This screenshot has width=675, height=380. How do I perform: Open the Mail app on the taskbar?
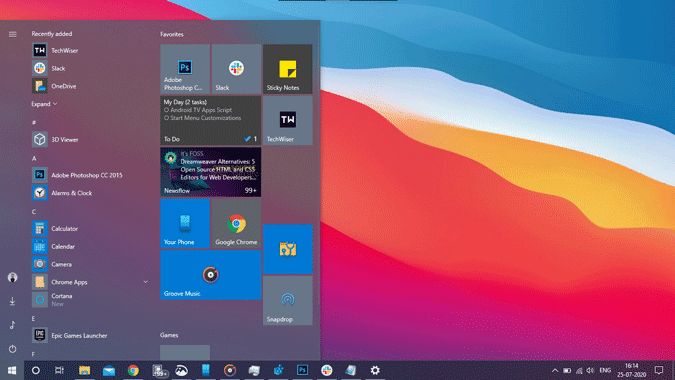click(108, 370)
